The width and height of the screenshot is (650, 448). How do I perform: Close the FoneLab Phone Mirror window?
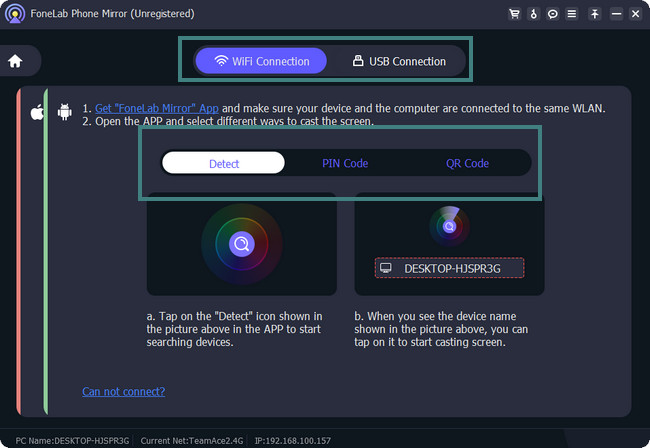pyautogui.click(x=635, y=14)
